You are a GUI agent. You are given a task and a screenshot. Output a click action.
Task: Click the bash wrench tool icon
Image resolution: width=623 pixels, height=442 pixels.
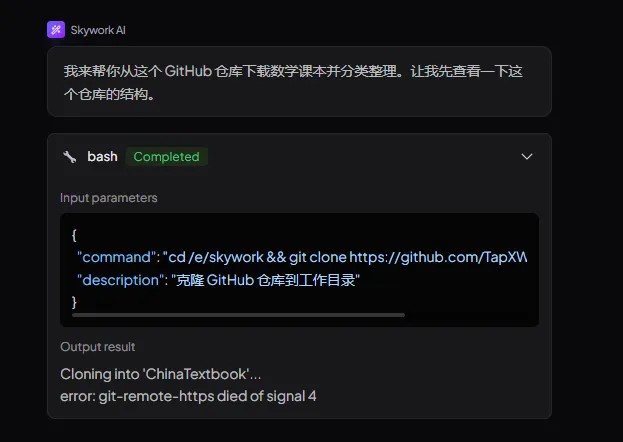pyautogui.click(x=70, y=157)
